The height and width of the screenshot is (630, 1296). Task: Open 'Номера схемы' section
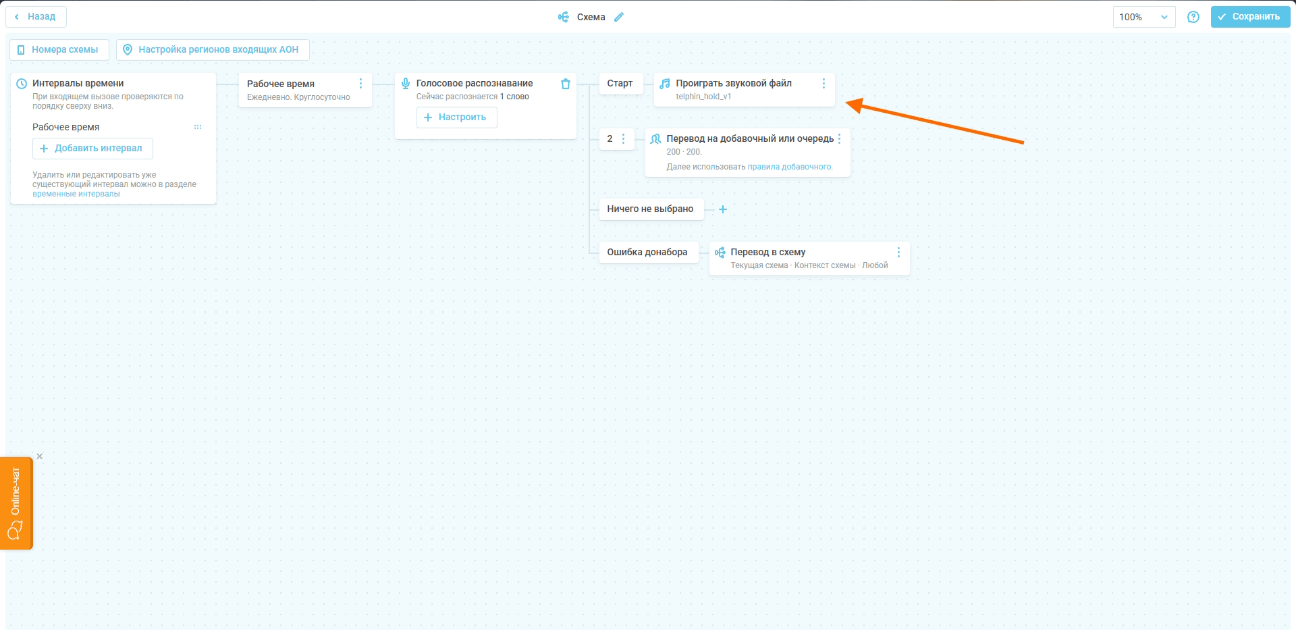pyautogui.click(x=58, y=49)
